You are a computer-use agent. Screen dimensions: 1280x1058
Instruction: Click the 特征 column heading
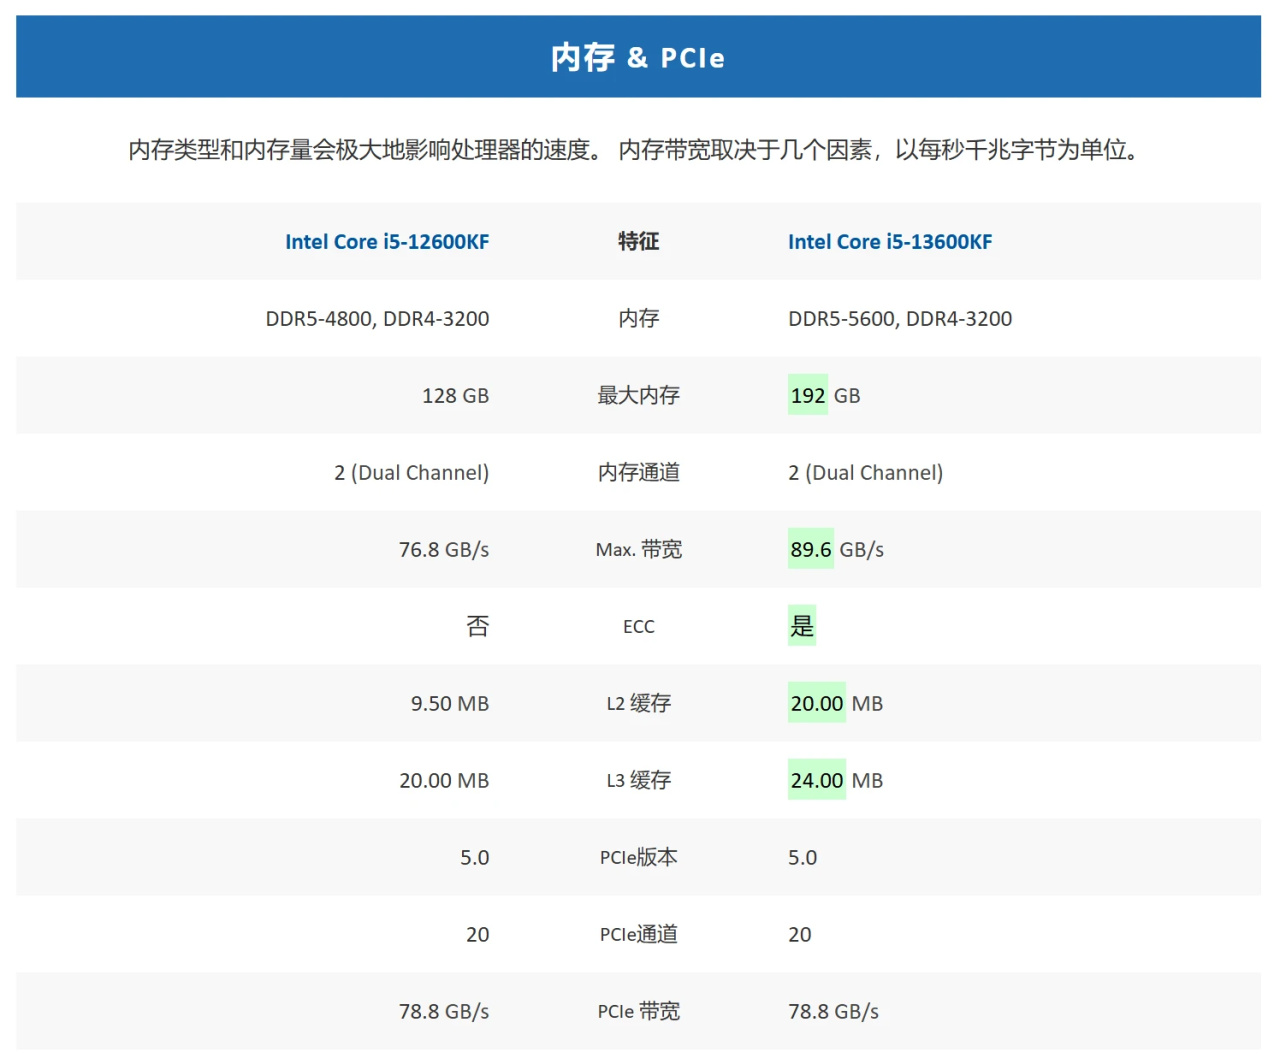pyautogui.click(x=638, y=242)
